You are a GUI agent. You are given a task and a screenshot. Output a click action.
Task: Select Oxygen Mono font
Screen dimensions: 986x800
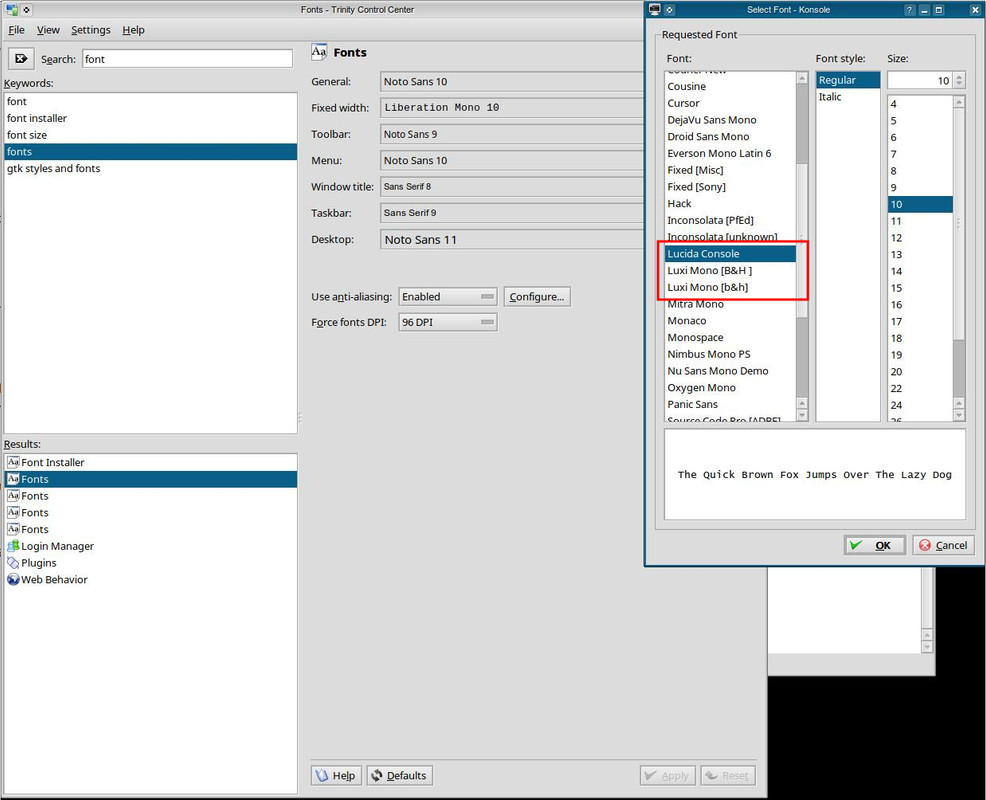pos(730,387)
